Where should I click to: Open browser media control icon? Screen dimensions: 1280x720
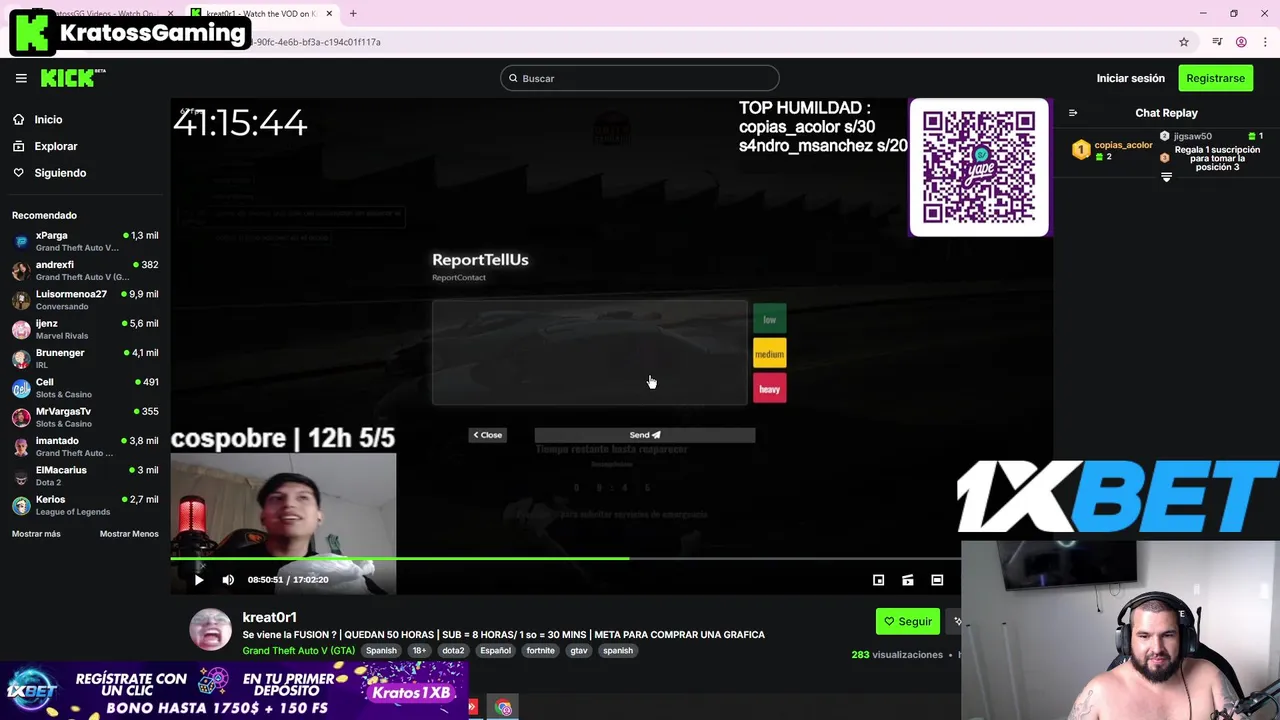tap(1217, 42)
